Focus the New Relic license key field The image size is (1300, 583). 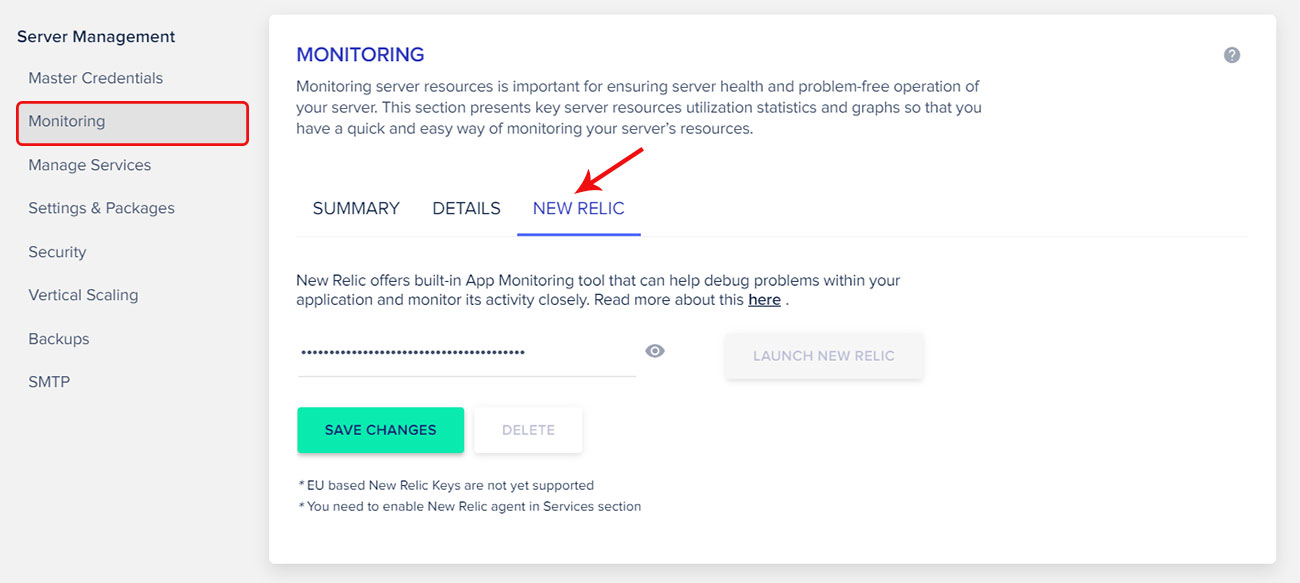coord(466,353)
